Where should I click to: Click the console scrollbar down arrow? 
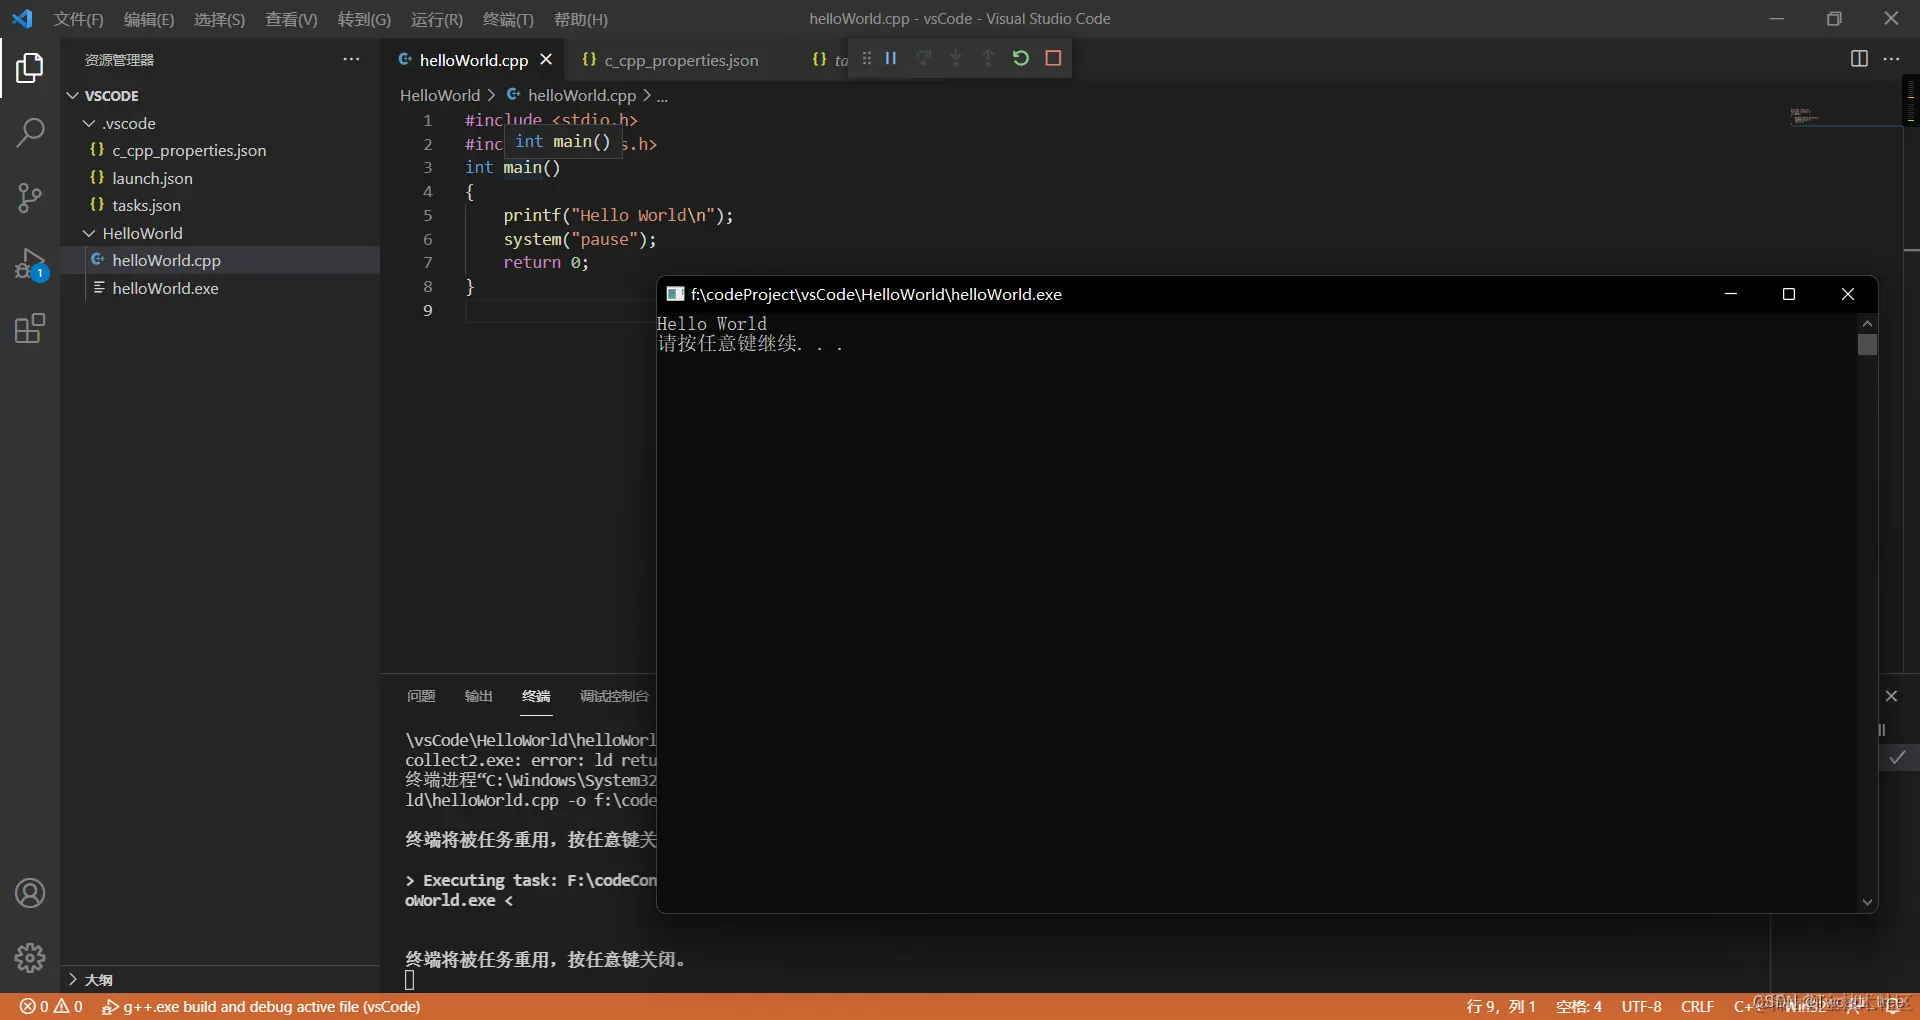(1867, 902)
